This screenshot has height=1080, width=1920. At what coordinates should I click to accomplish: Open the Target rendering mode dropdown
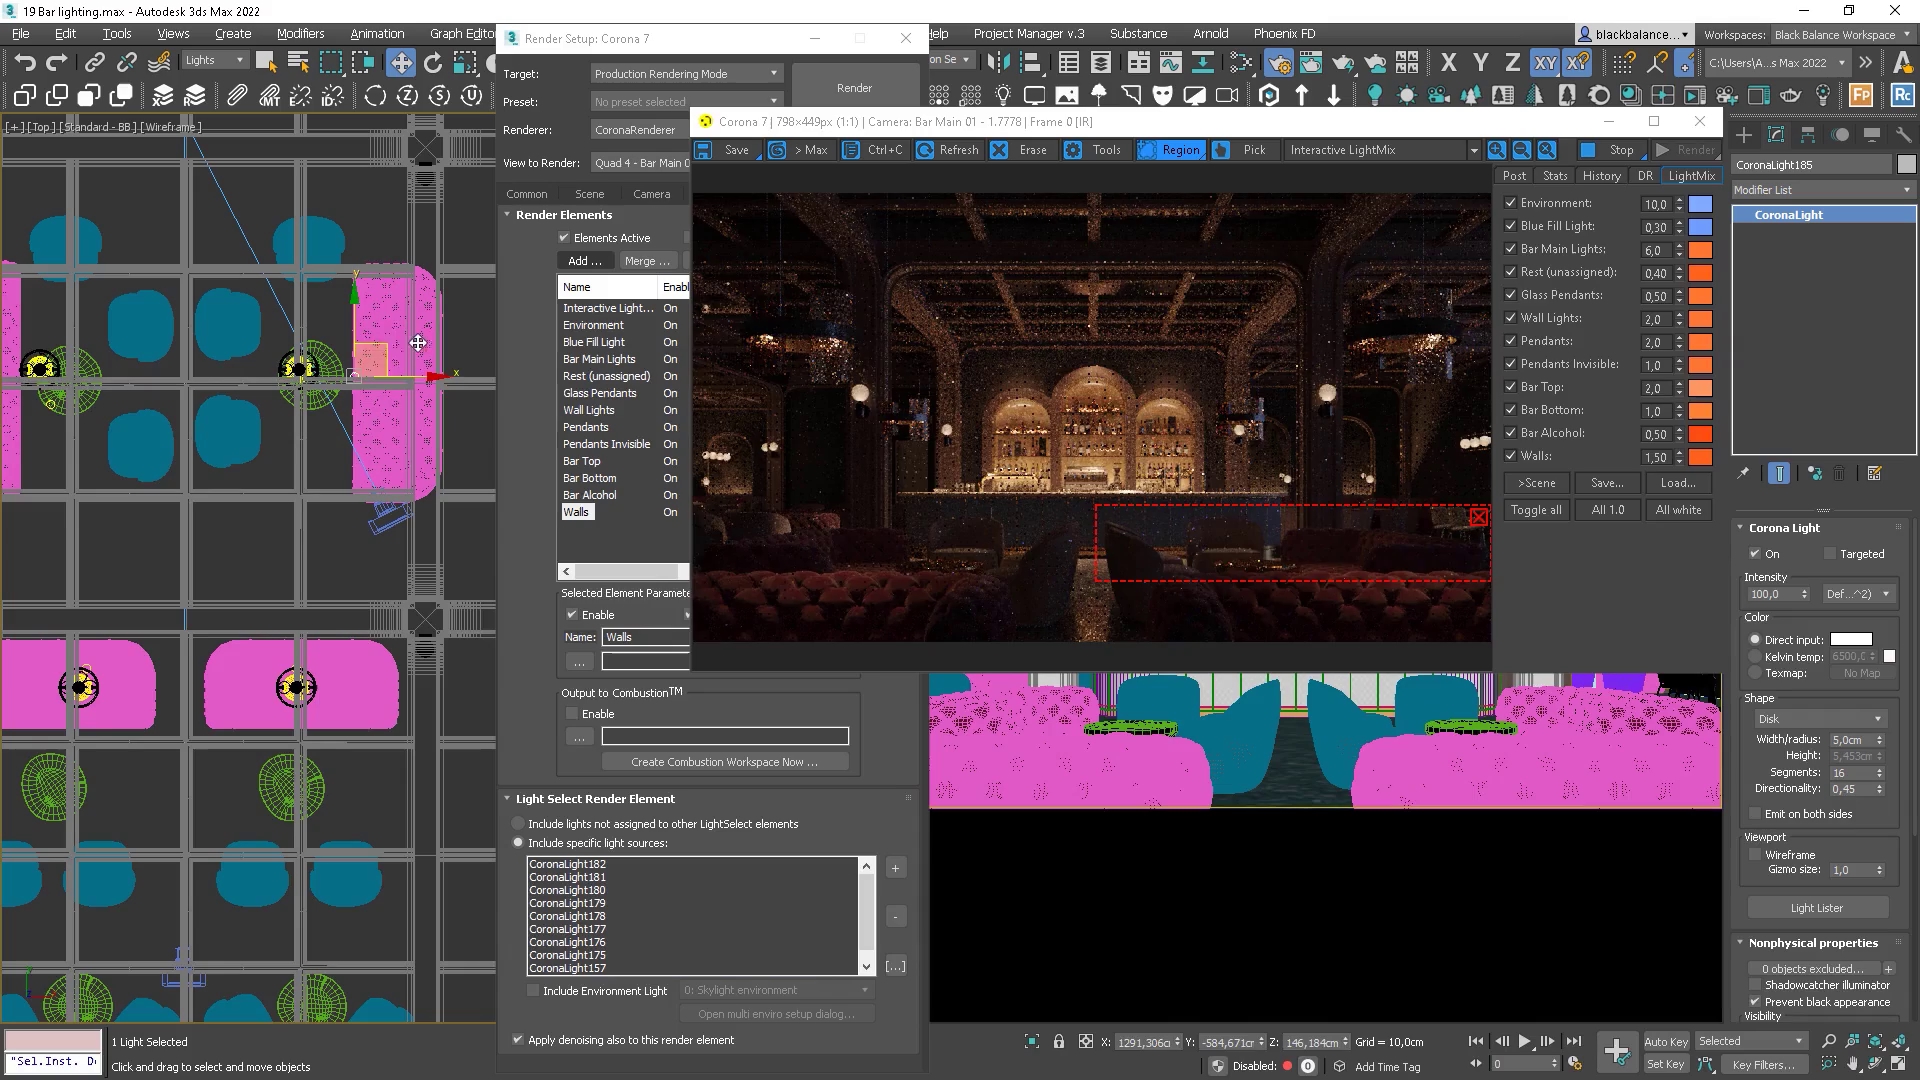pos(686,74)
